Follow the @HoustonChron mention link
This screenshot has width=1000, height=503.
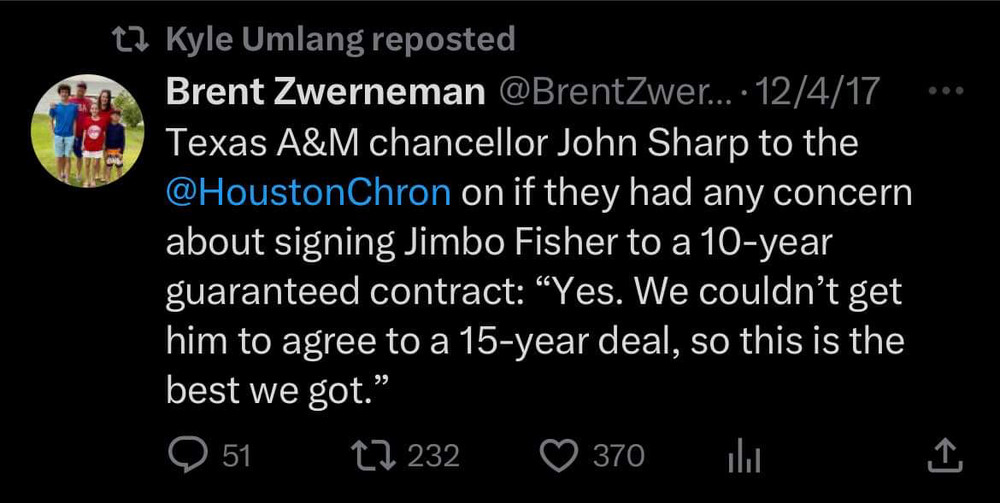pos(308,192)
